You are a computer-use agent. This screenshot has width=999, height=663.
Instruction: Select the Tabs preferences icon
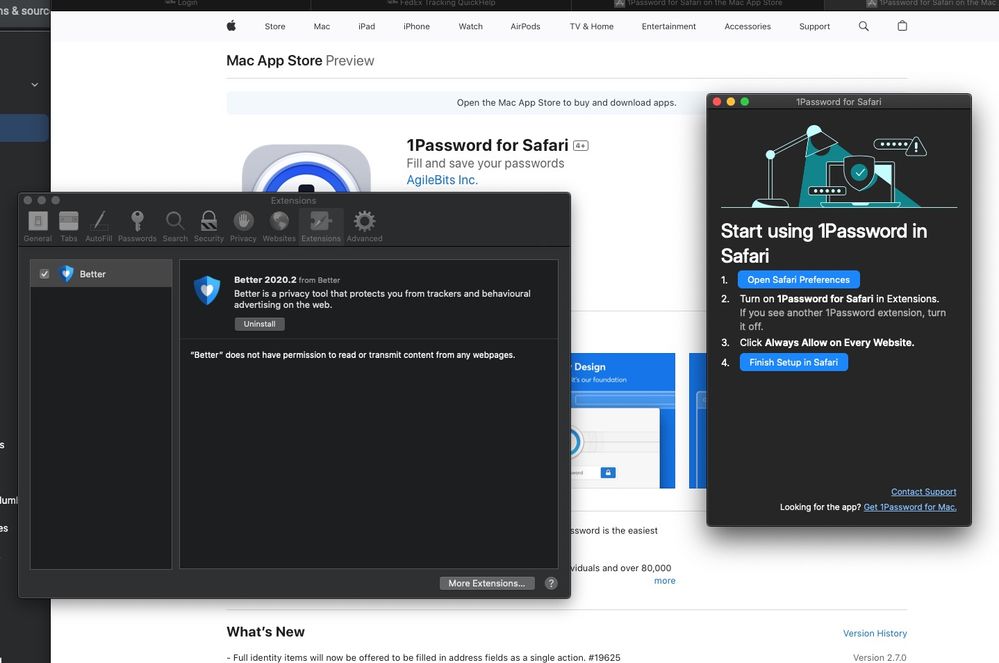tap(69, 226)
